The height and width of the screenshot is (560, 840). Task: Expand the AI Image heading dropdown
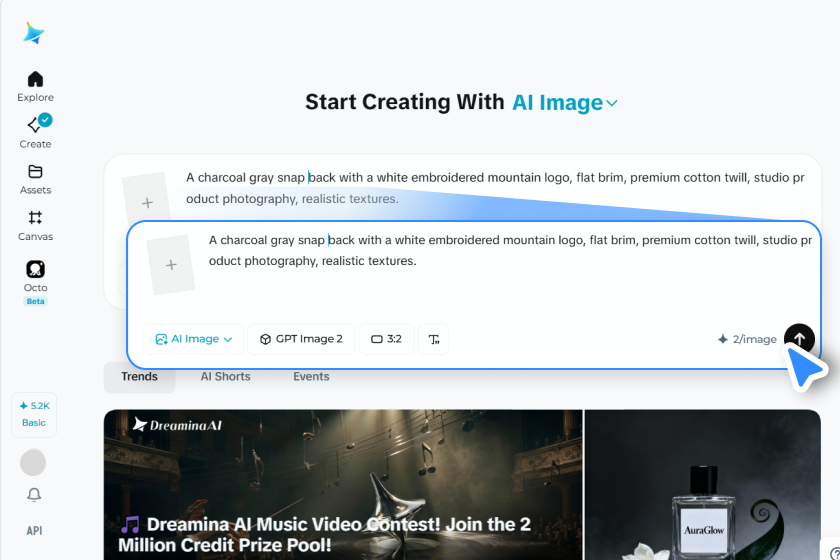tap(565, 103)
